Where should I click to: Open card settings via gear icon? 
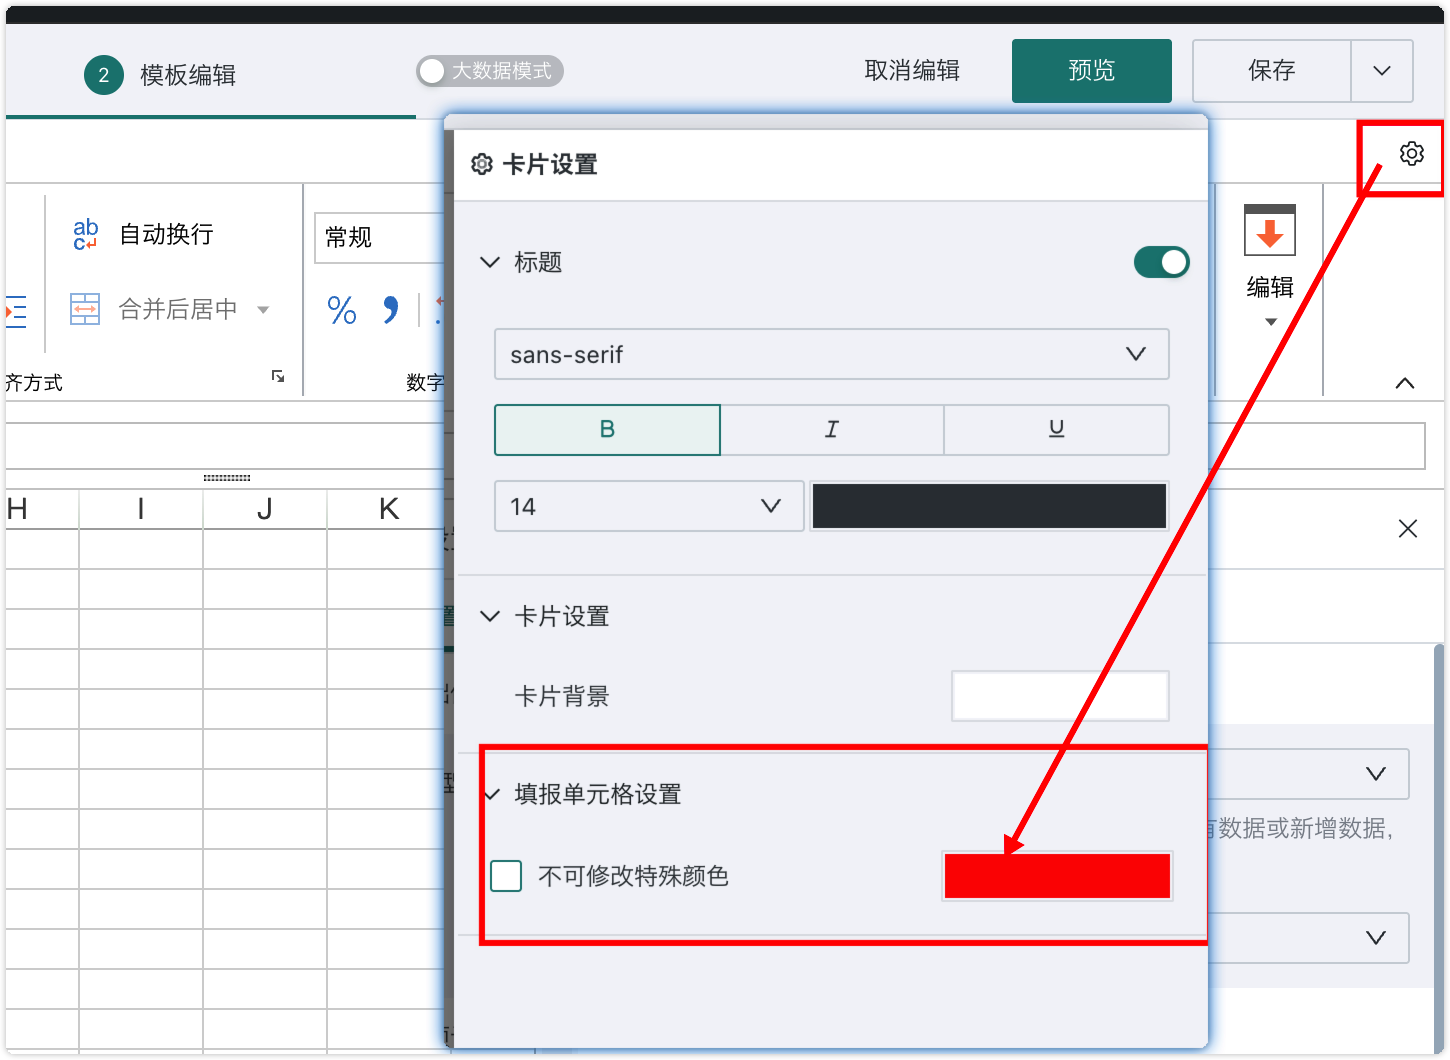[x=1411, y=153]
